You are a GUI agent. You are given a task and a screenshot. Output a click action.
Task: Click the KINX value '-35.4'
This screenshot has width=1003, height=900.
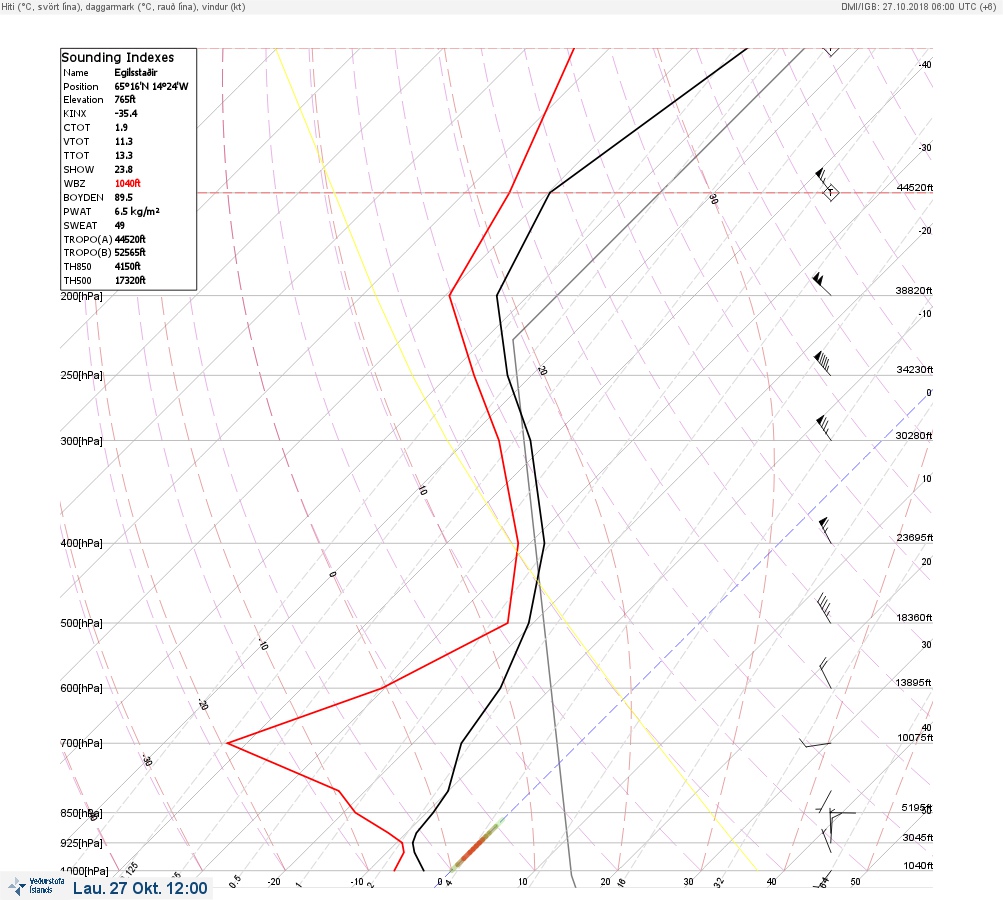[x=126, y=113]
